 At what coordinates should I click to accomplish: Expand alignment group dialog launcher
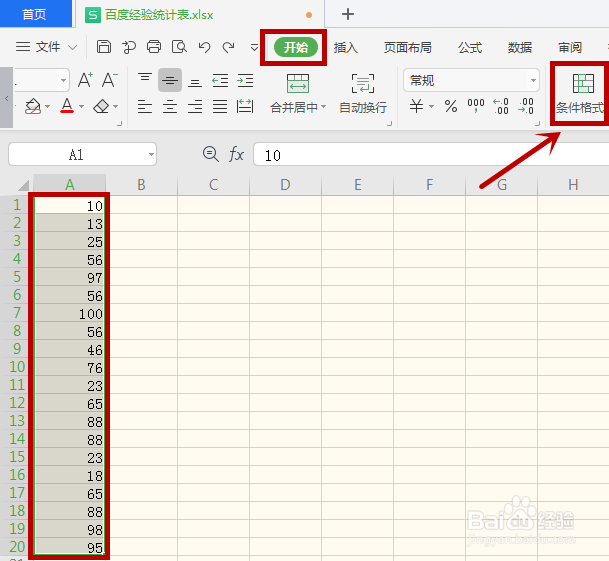[x=389, y=124]
